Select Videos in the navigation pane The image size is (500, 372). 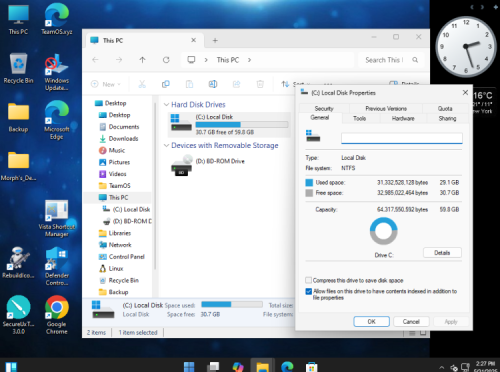pyautogui.click(x=113, y=174)
